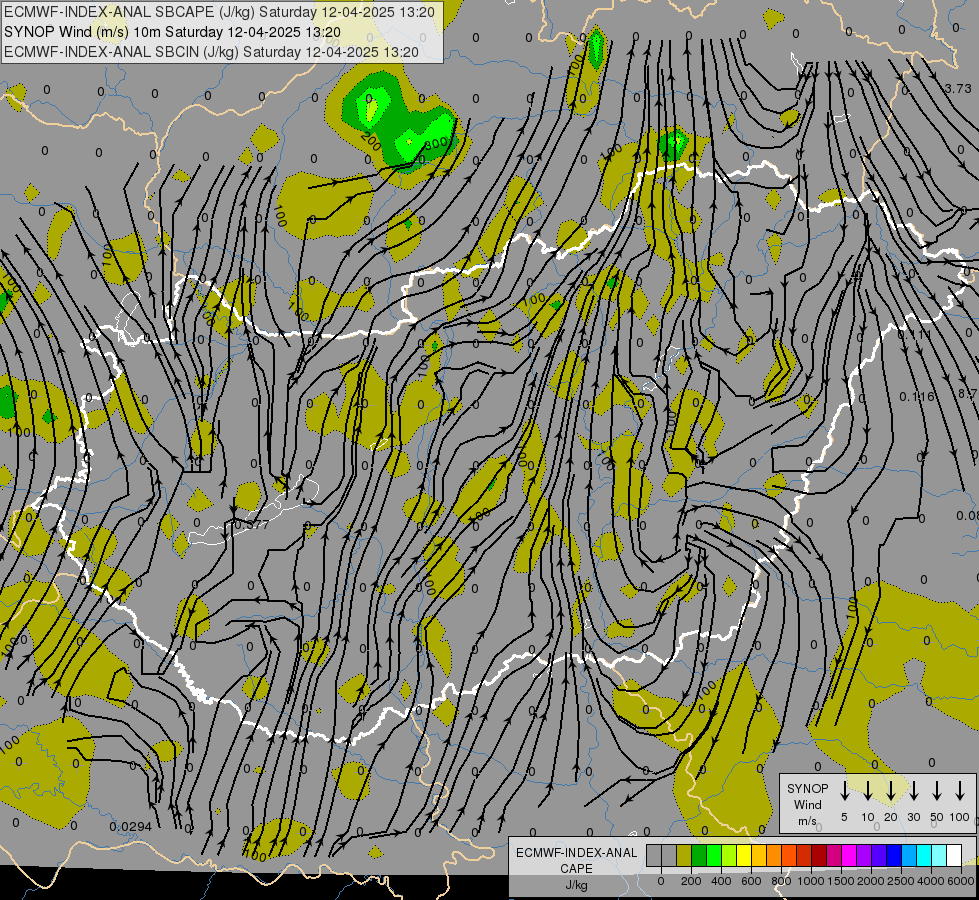
Task: Click 'ECMWF-INDEX-ANAL' label in the color legend
Action: tap(576, 853)
